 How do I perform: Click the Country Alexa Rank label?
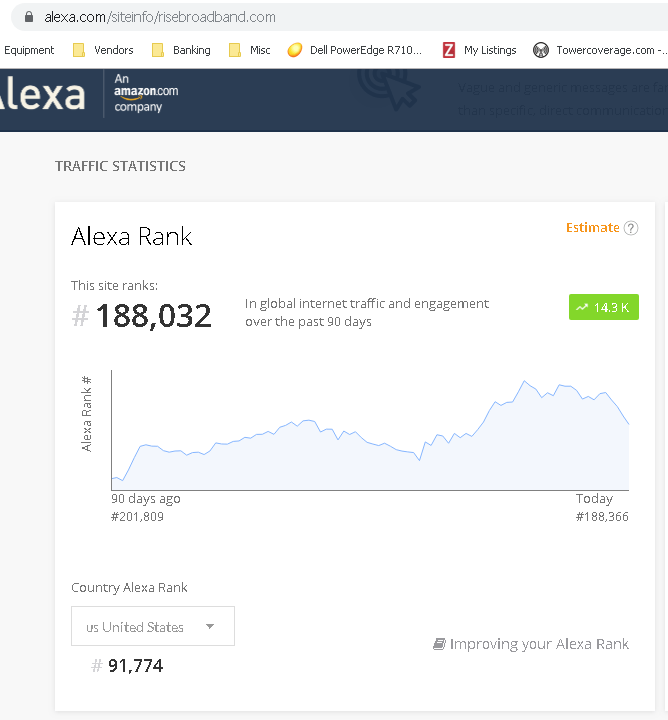tap(129, 588)
